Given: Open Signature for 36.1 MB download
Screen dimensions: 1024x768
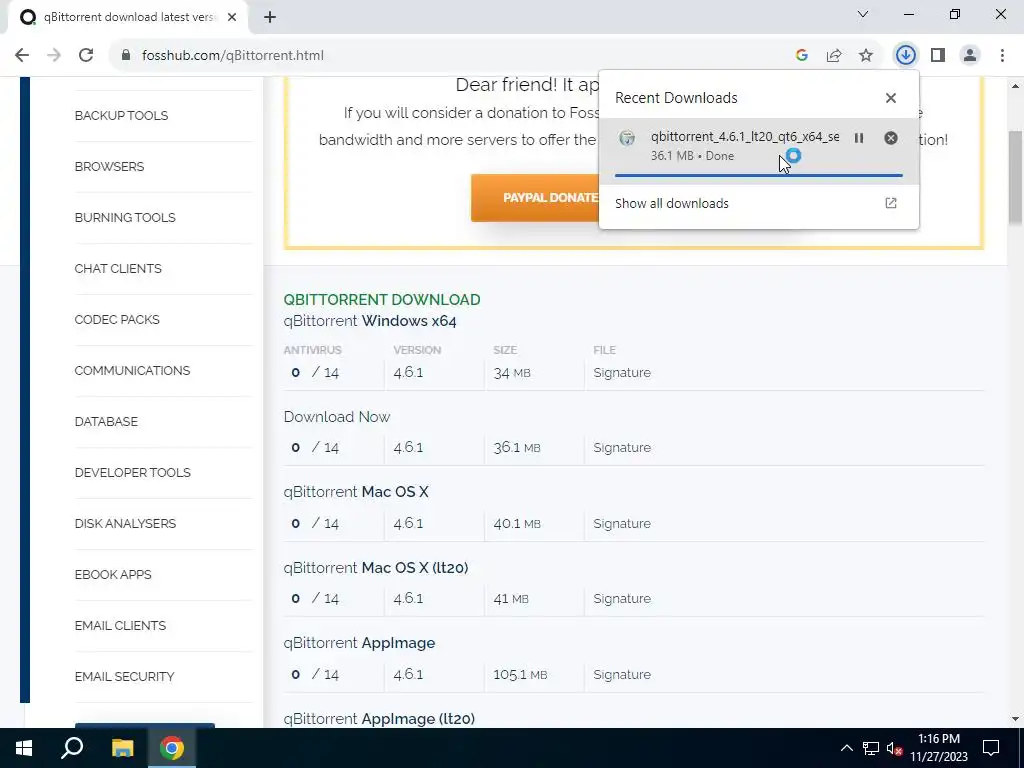Looking at the screenshot, I should coord(622,448).
